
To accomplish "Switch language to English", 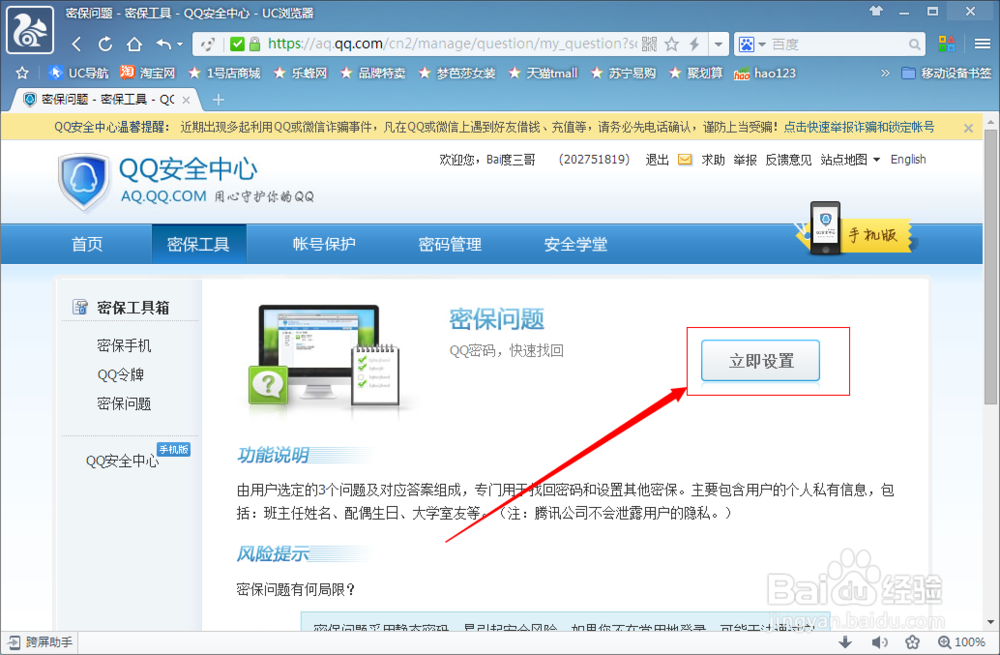I will pyautogui.click(x=908, y=159).
